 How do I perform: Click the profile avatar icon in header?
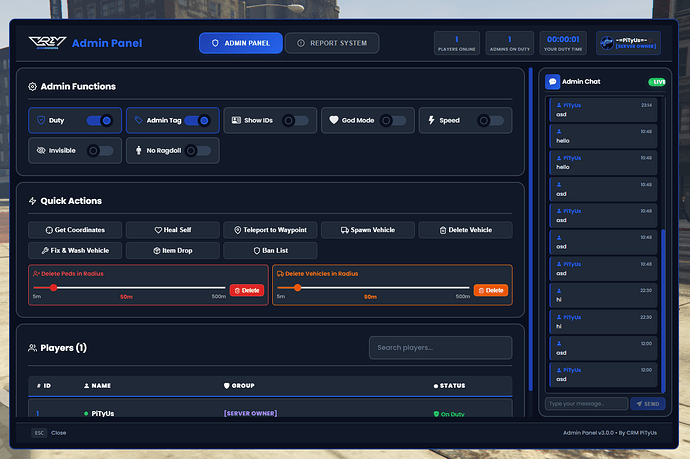pyautogui.click(x=607, y=43)
